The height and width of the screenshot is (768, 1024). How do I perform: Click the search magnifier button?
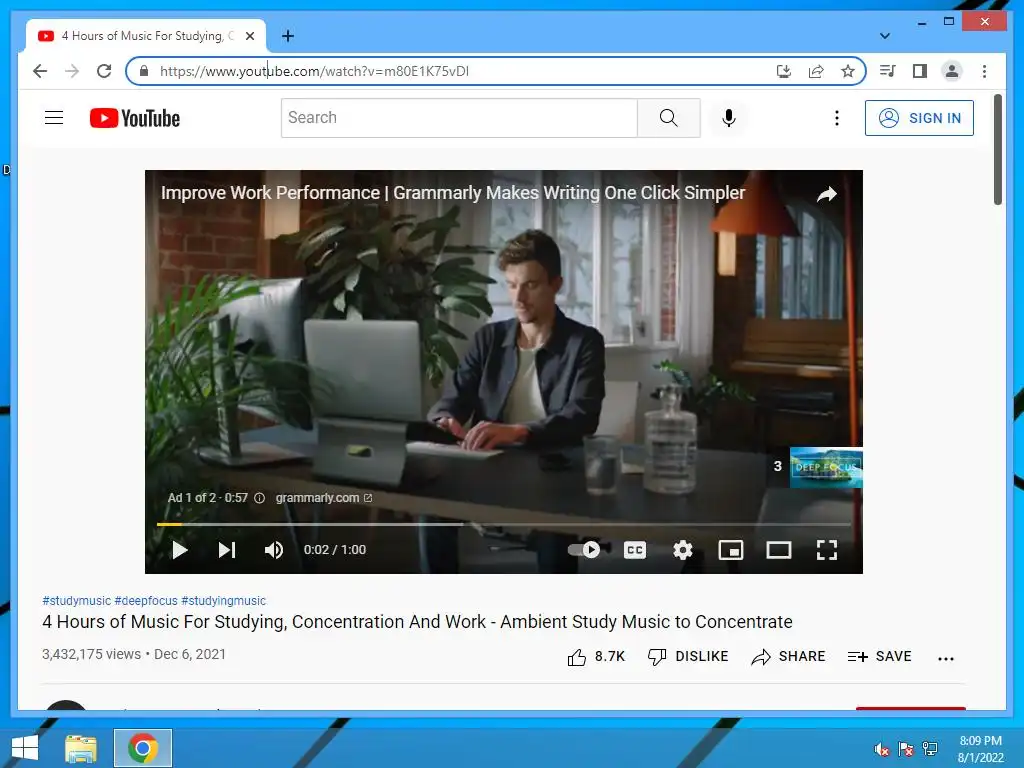[668, 118]
